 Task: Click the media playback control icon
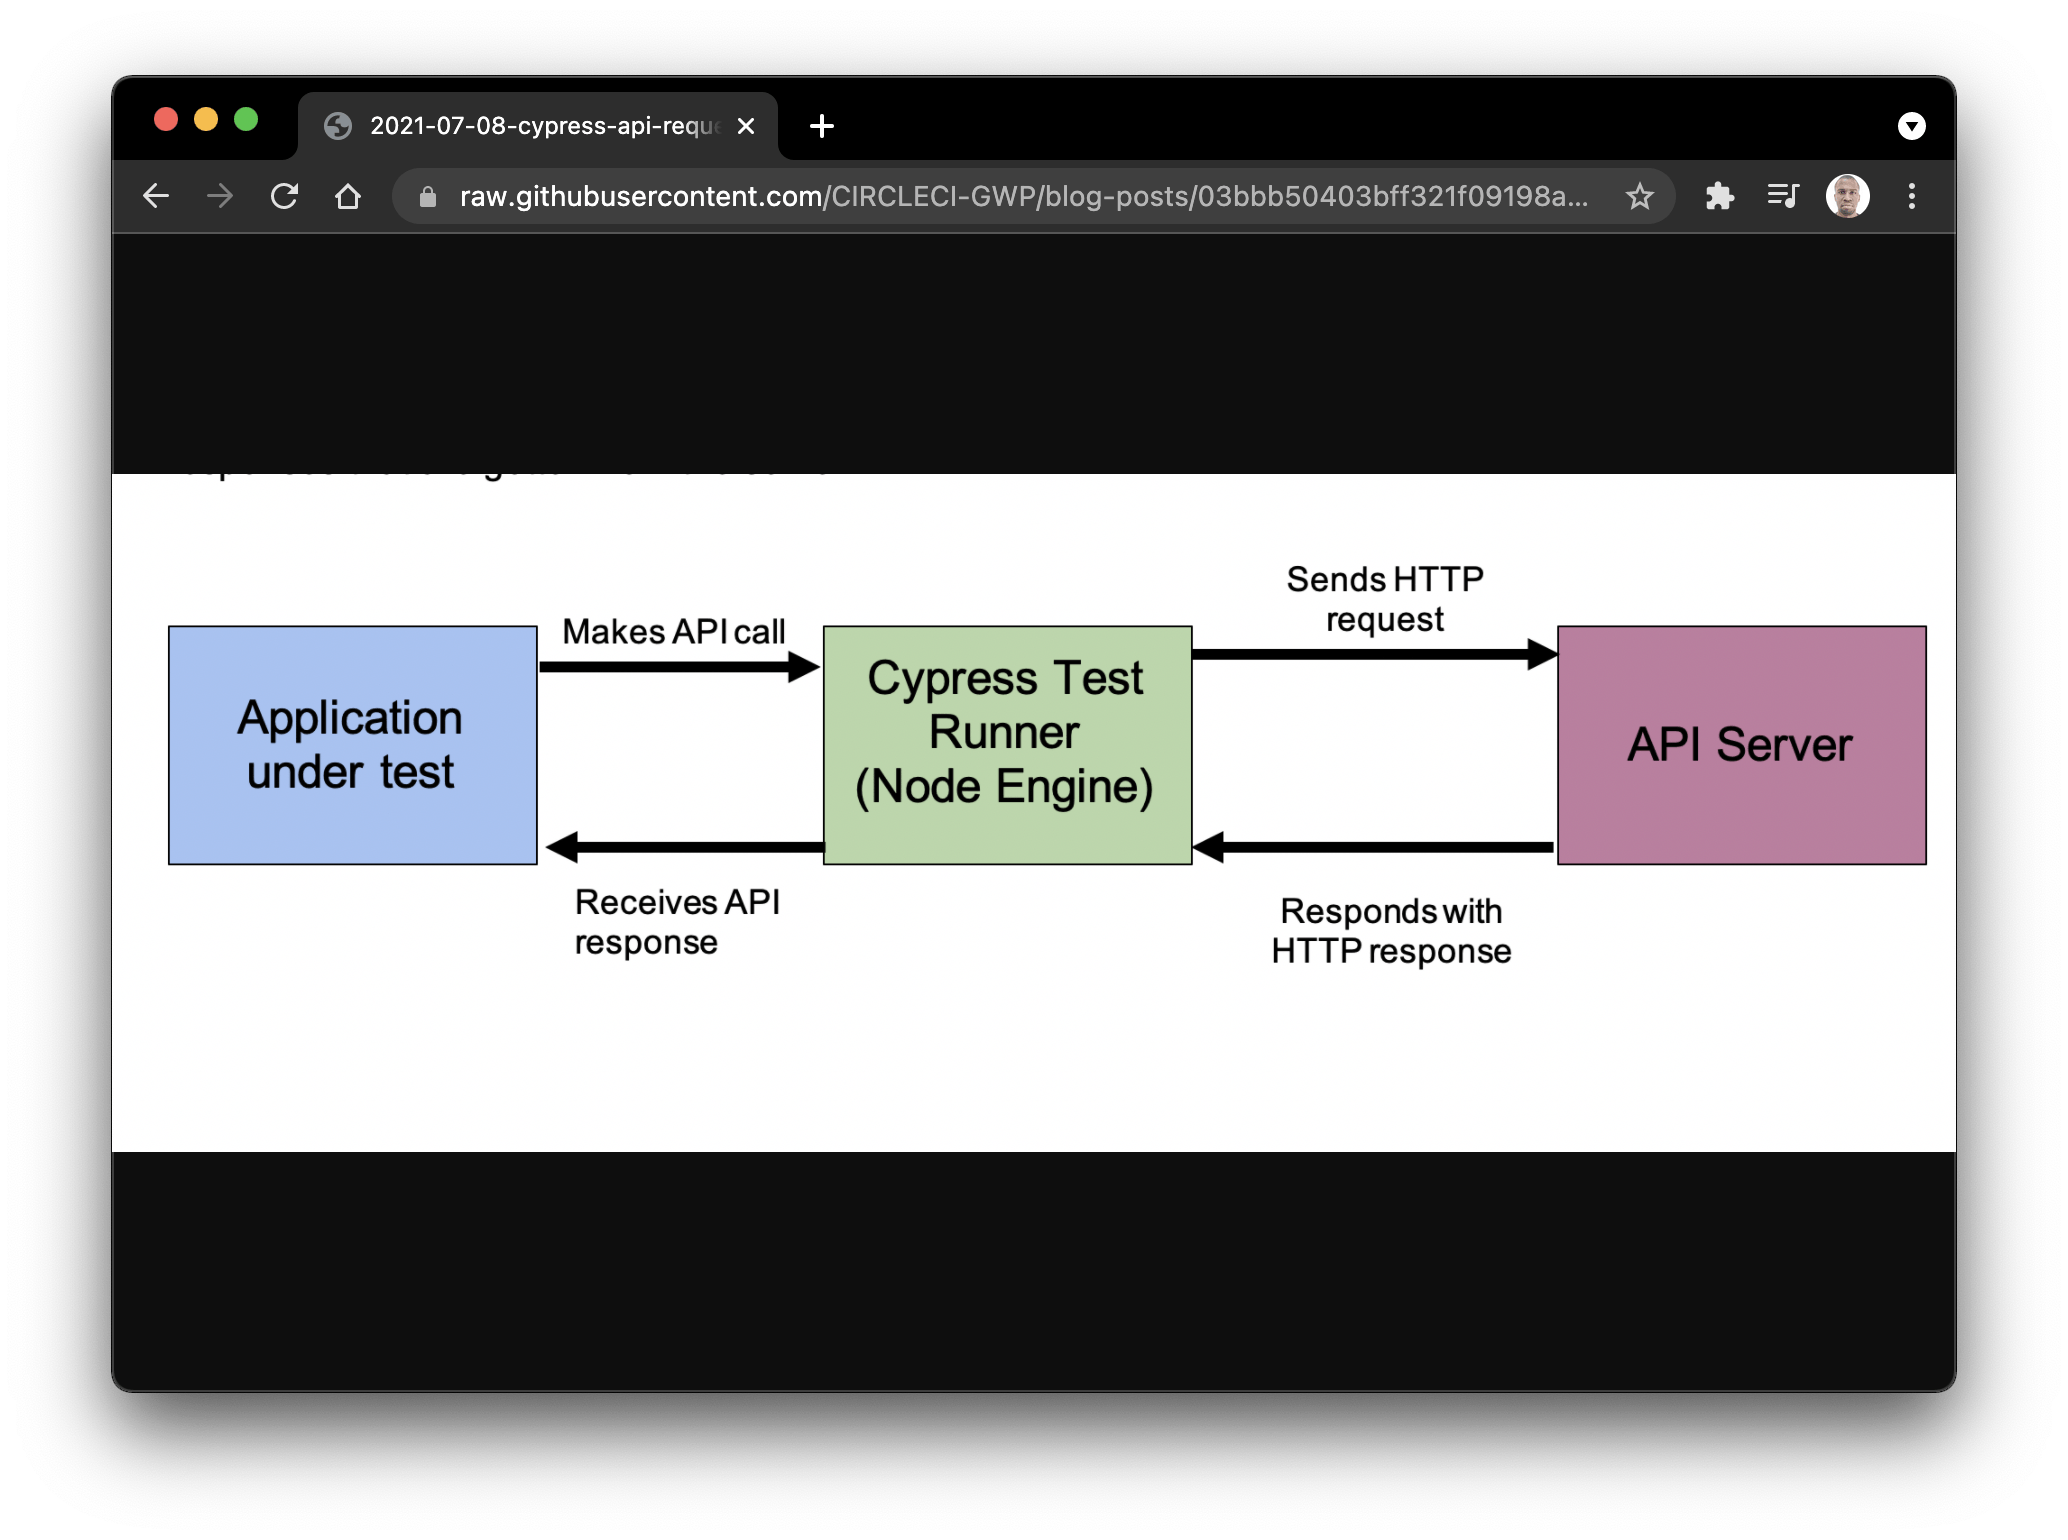tap(1783, 196)
